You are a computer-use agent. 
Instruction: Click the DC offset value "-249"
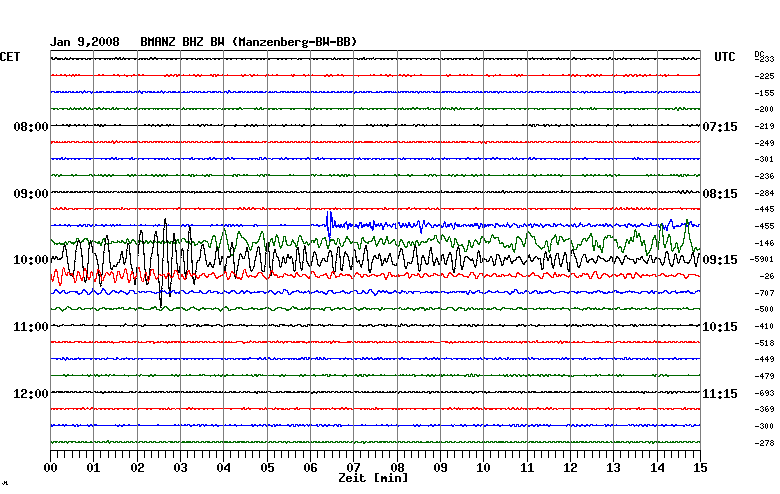click(765, 143)
